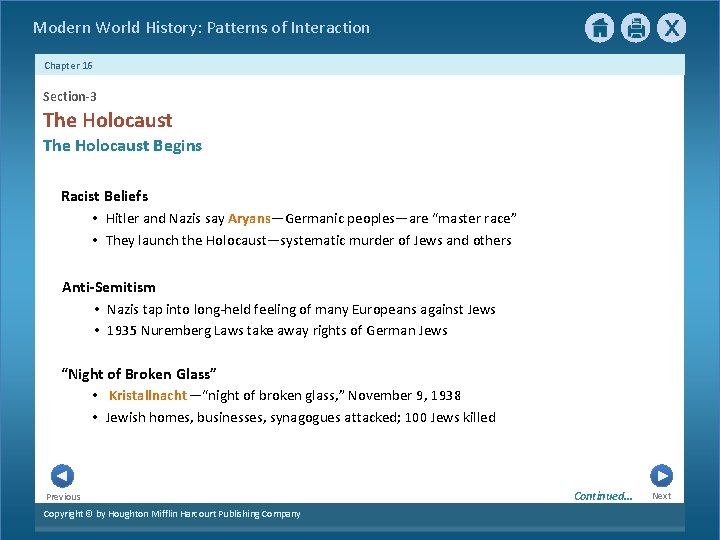Open the highlighted term Aryans
720x540 pixels.
249,219
